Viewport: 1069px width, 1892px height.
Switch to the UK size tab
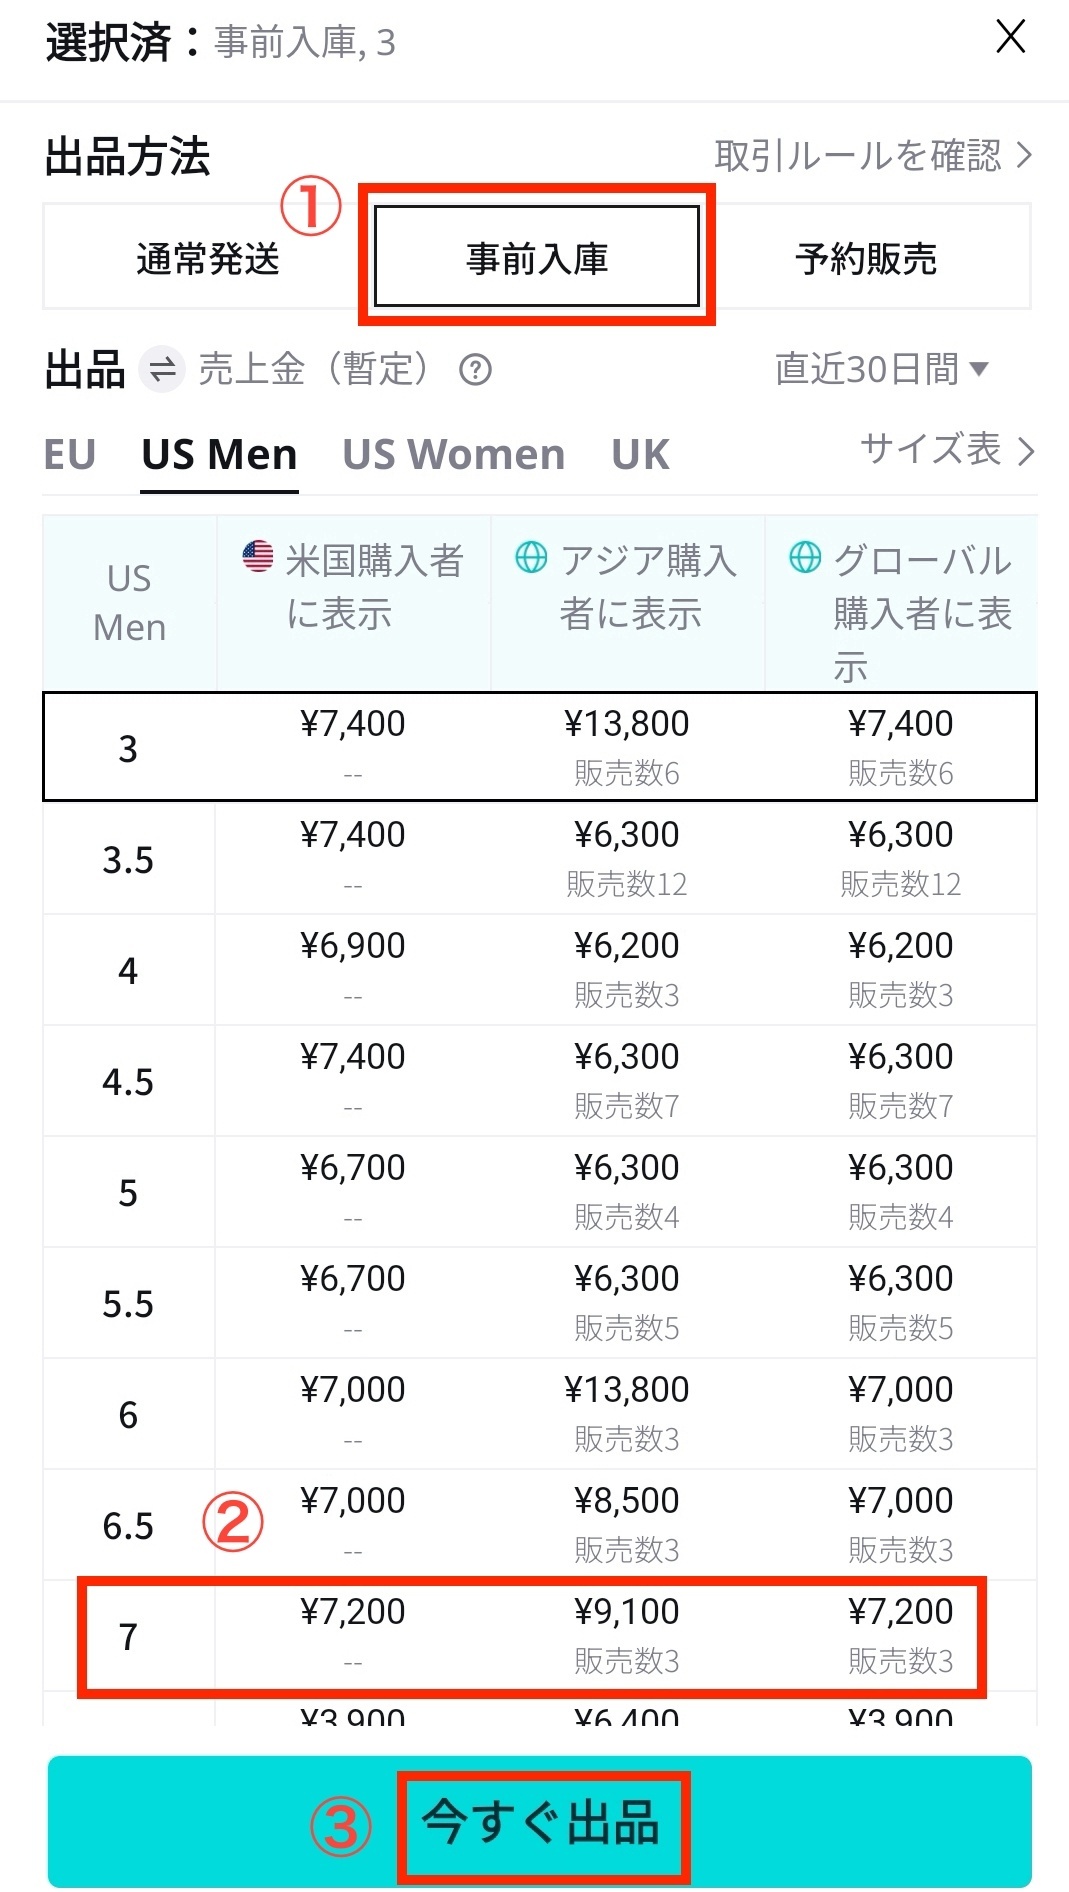click(640, 455)
